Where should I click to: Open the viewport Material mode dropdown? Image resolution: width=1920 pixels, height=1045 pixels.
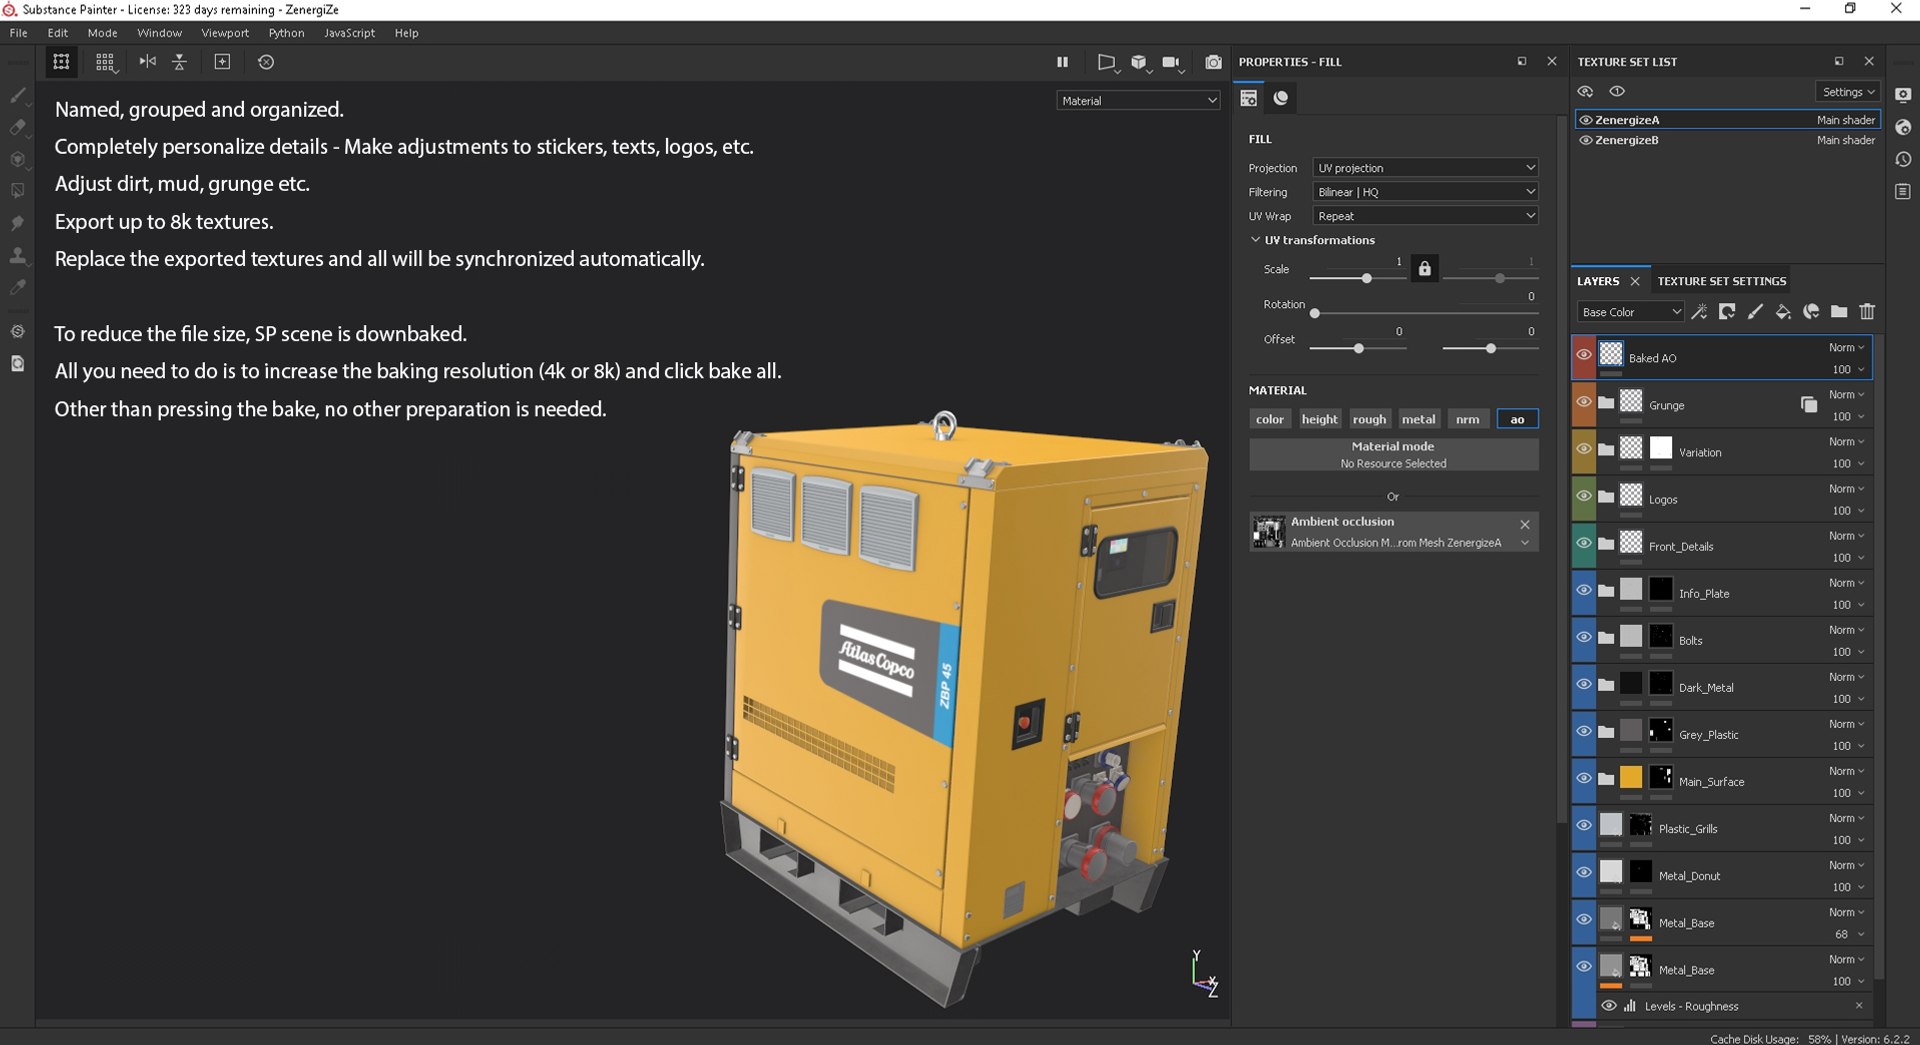[x=1138, y=100]
